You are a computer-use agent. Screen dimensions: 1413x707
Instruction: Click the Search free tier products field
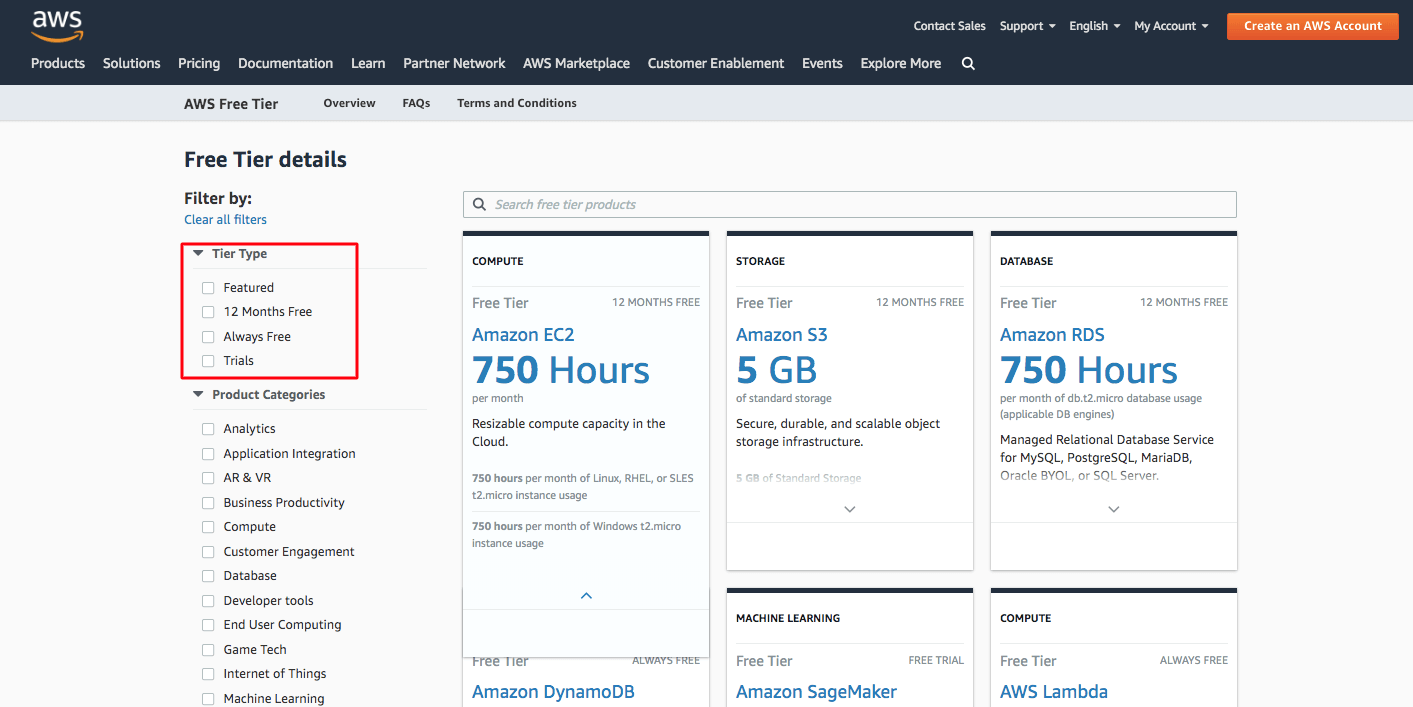pyautogui.click(x=850, y=204)
